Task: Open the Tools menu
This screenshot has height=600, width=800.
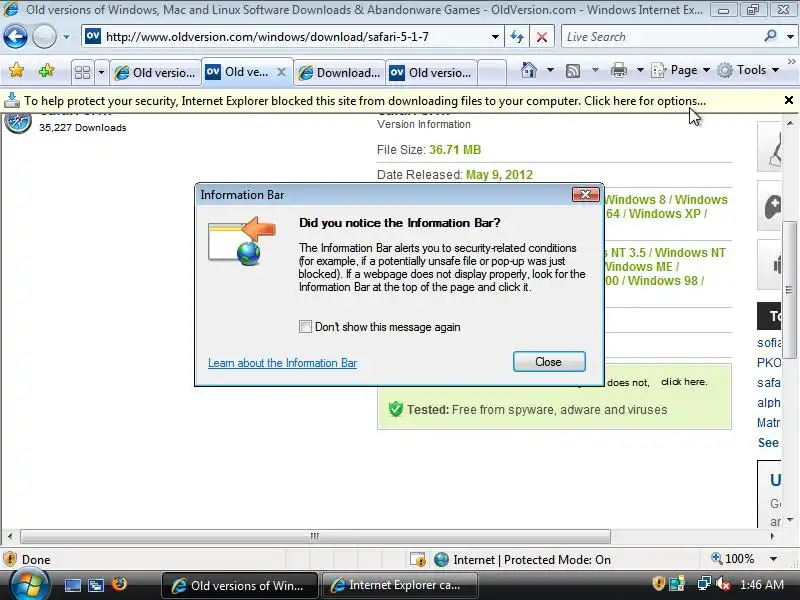Action: (748, 70)
